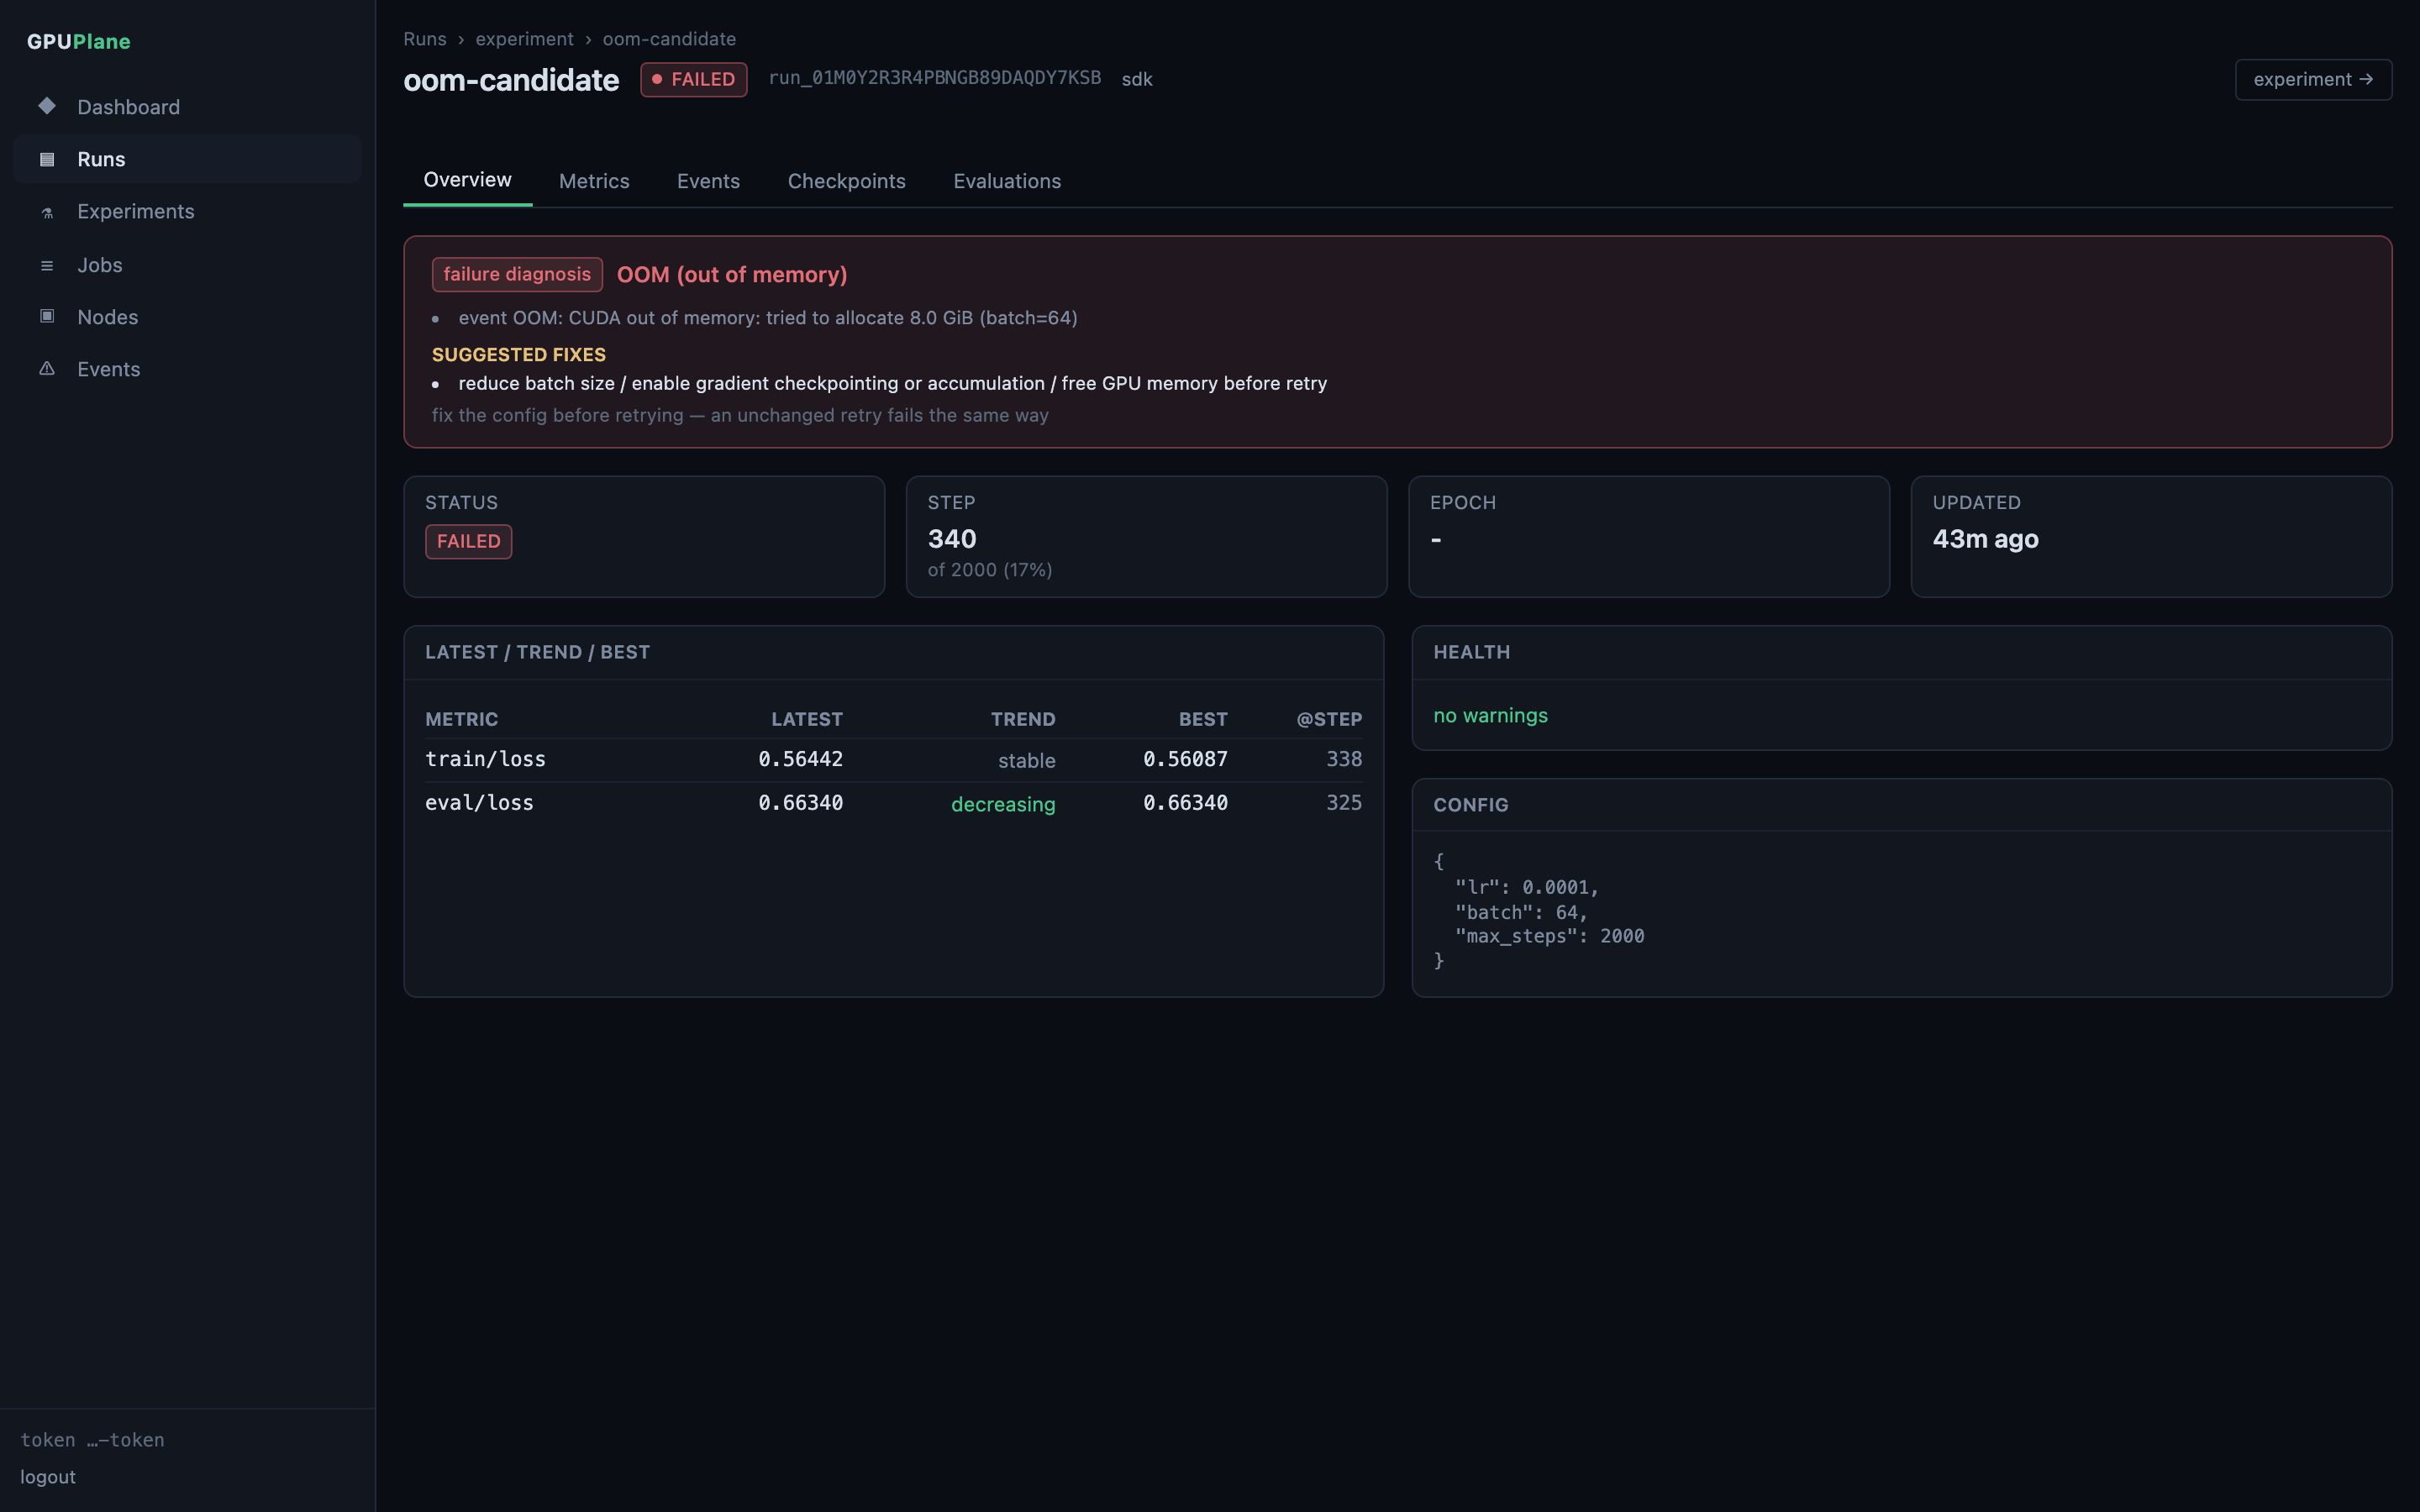Click the sdk label next to the run ID
The height and width of the screenshot is (1512, 2420).
coord(1137,79)
